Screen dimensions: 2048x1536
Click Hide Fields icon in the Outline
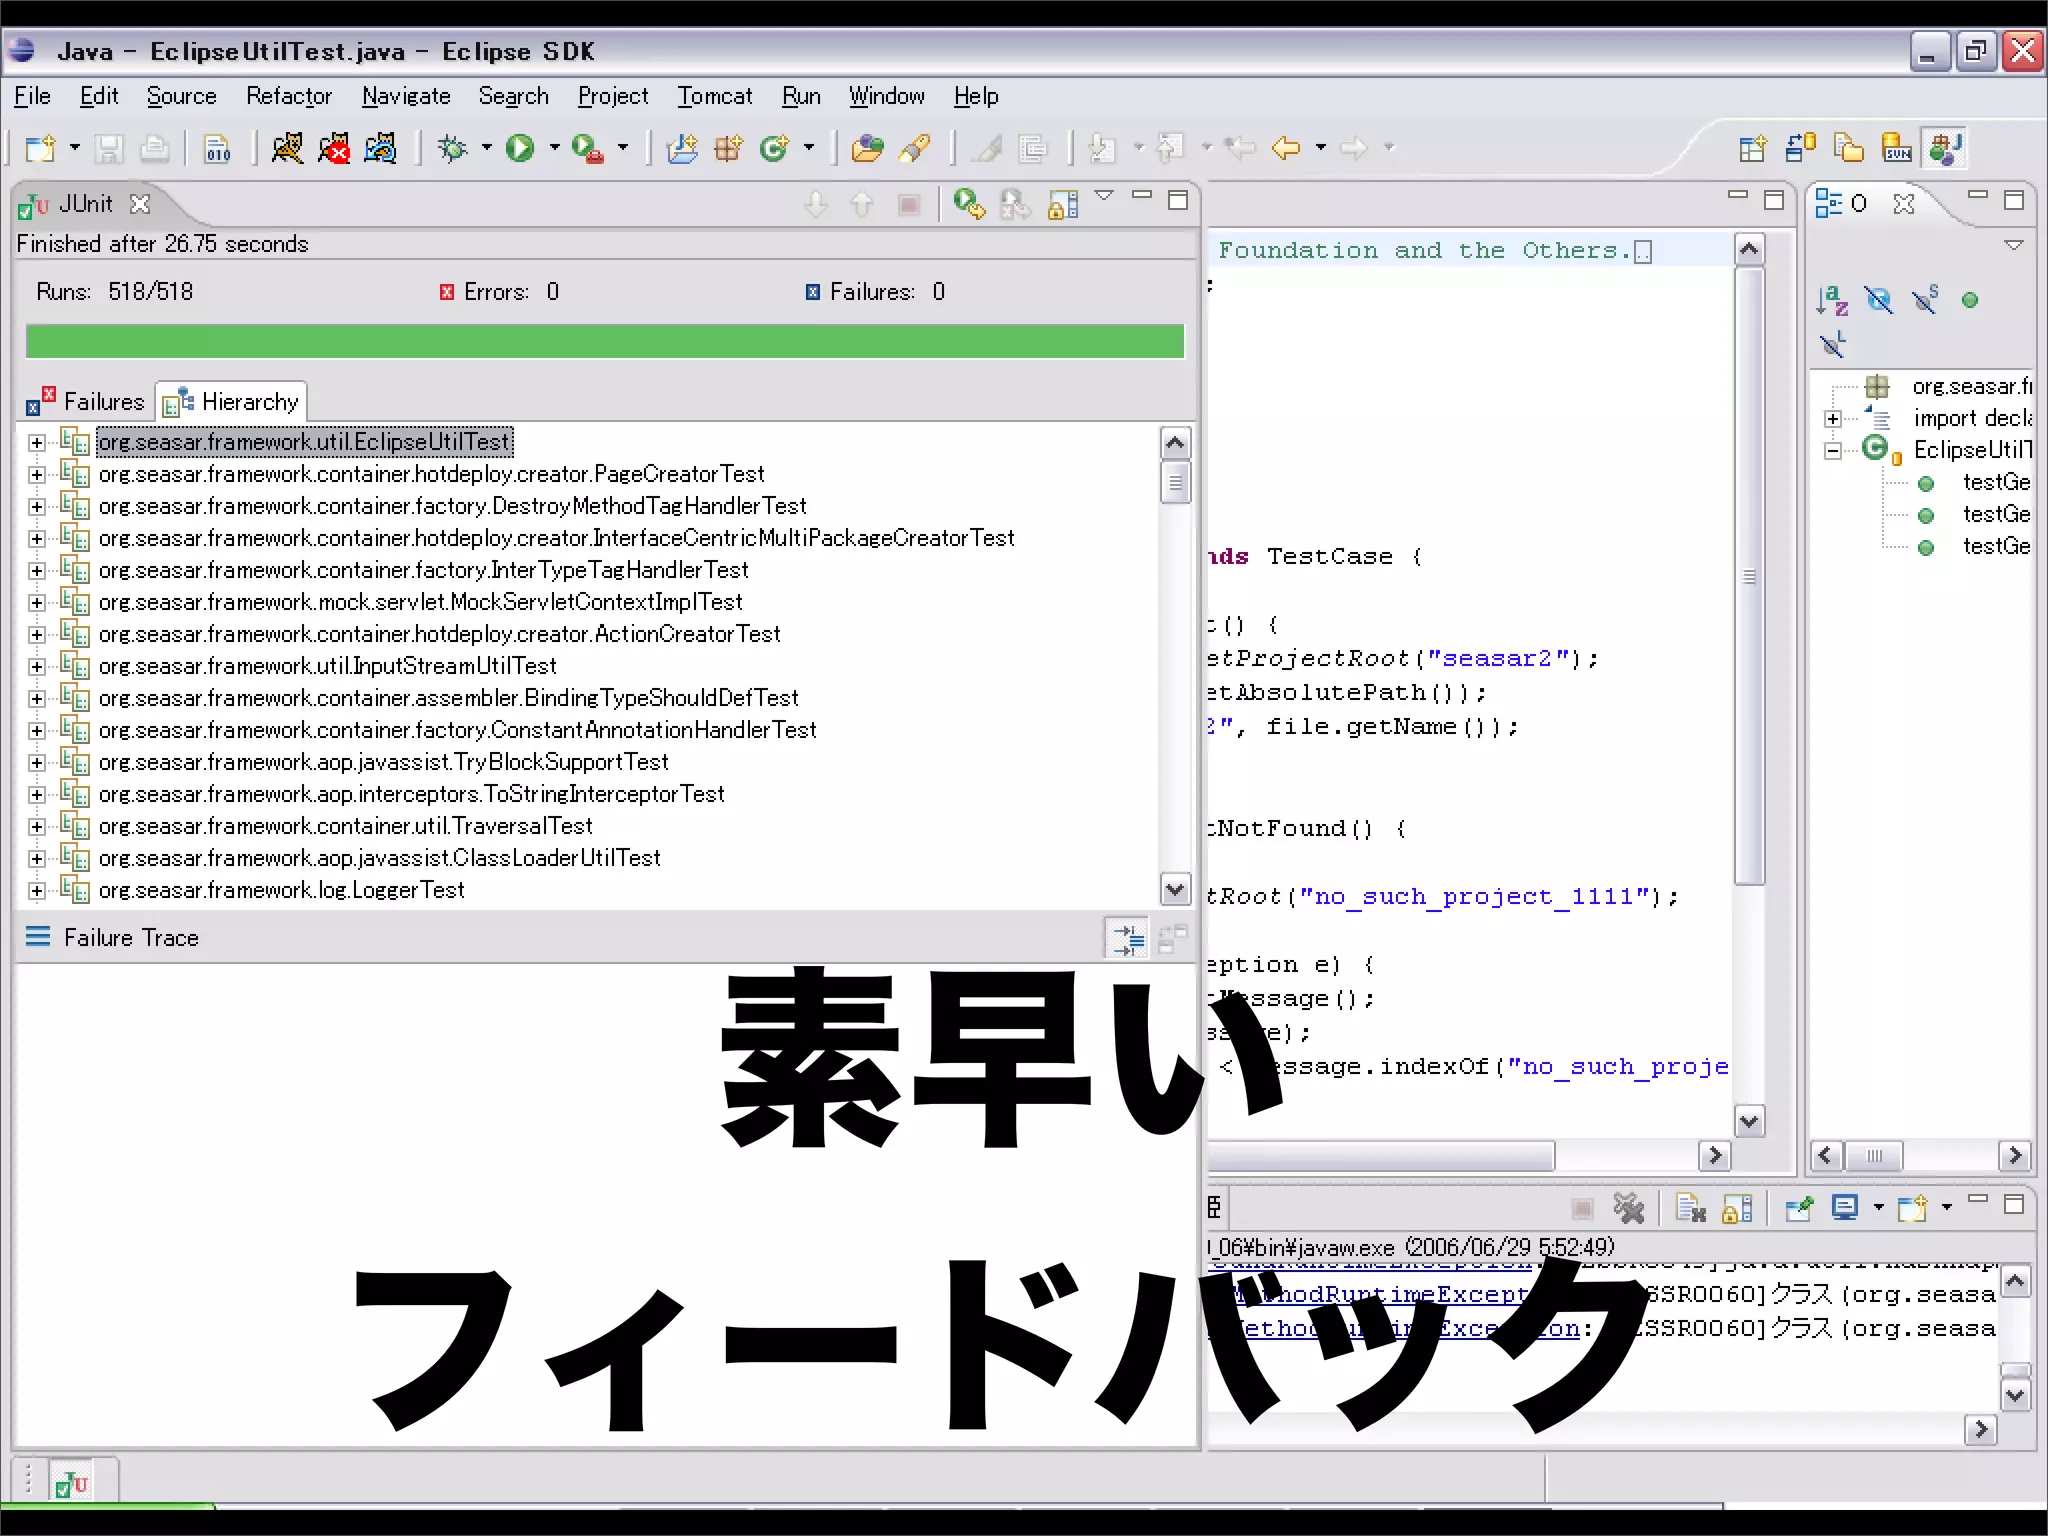point(1879,300)
